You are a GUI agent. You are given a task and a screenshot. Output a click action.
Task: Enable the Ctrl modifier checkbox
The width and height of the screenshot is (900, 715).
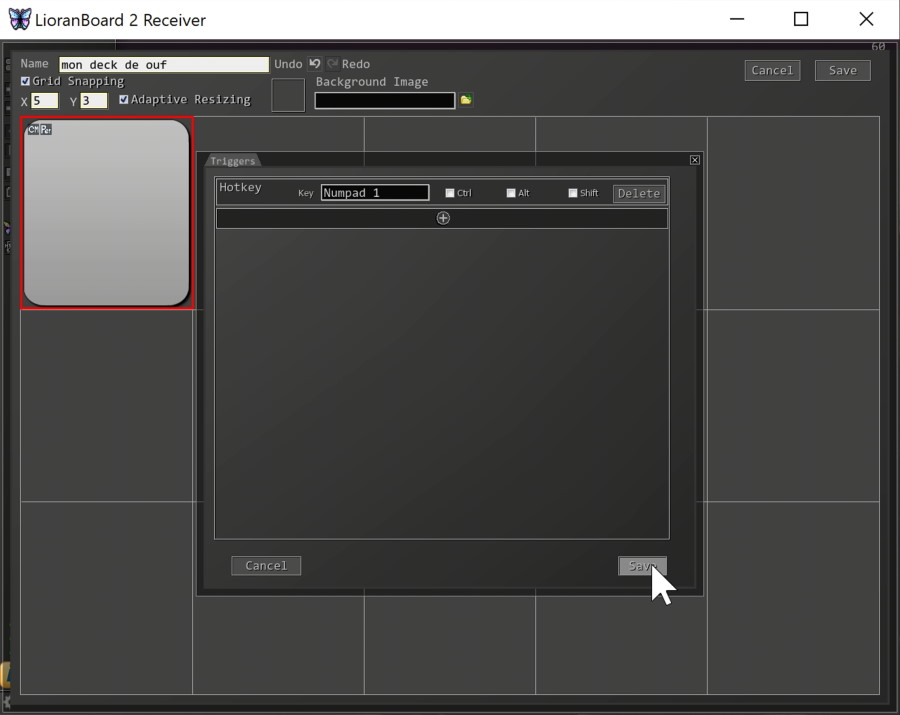(450, 193)
